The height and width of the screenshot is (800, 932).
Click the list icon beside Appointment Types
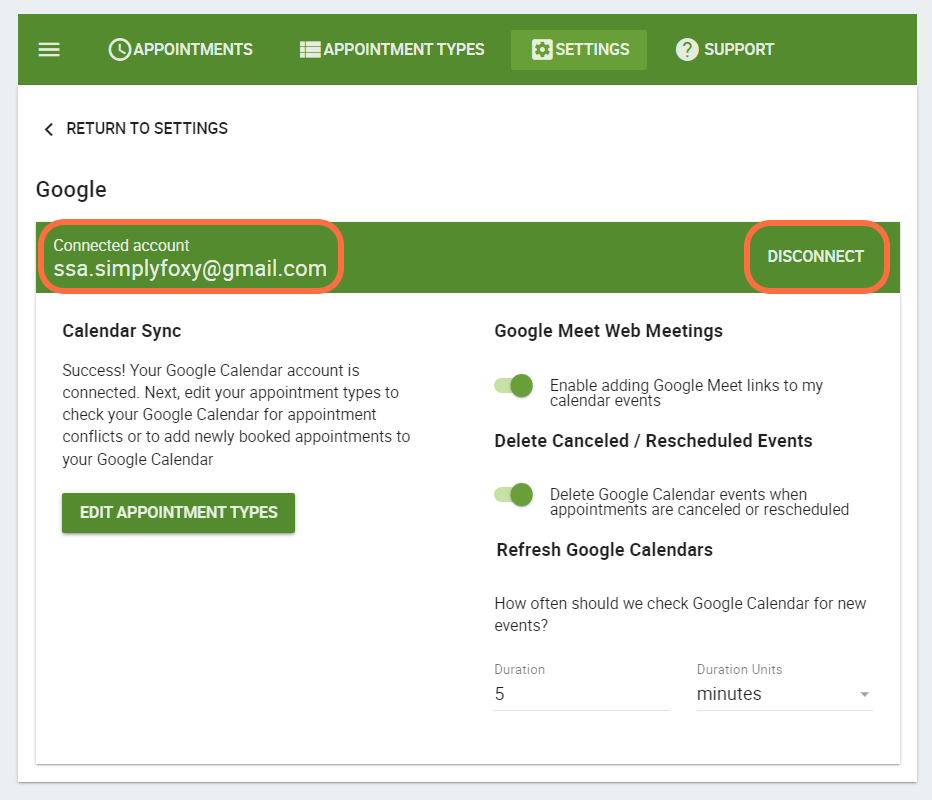tap(310, 49)
